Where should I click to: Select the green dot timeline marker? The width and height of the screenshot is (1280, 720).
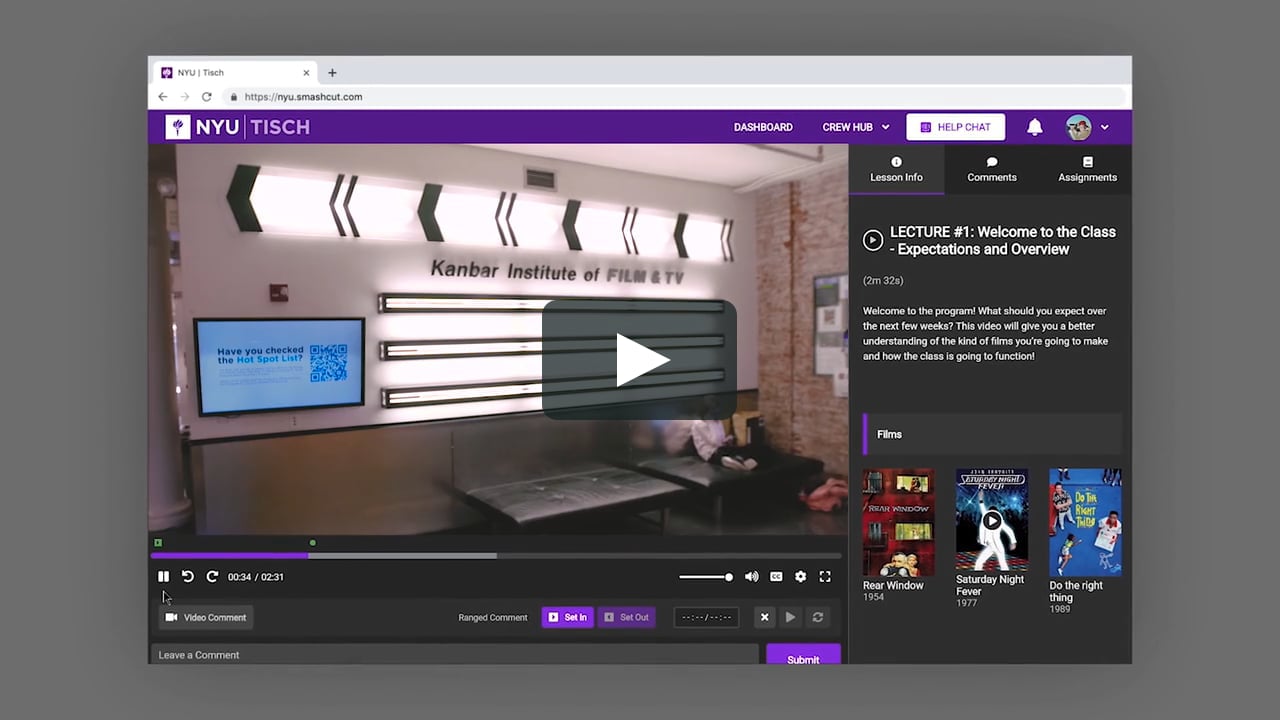[313, 543]
